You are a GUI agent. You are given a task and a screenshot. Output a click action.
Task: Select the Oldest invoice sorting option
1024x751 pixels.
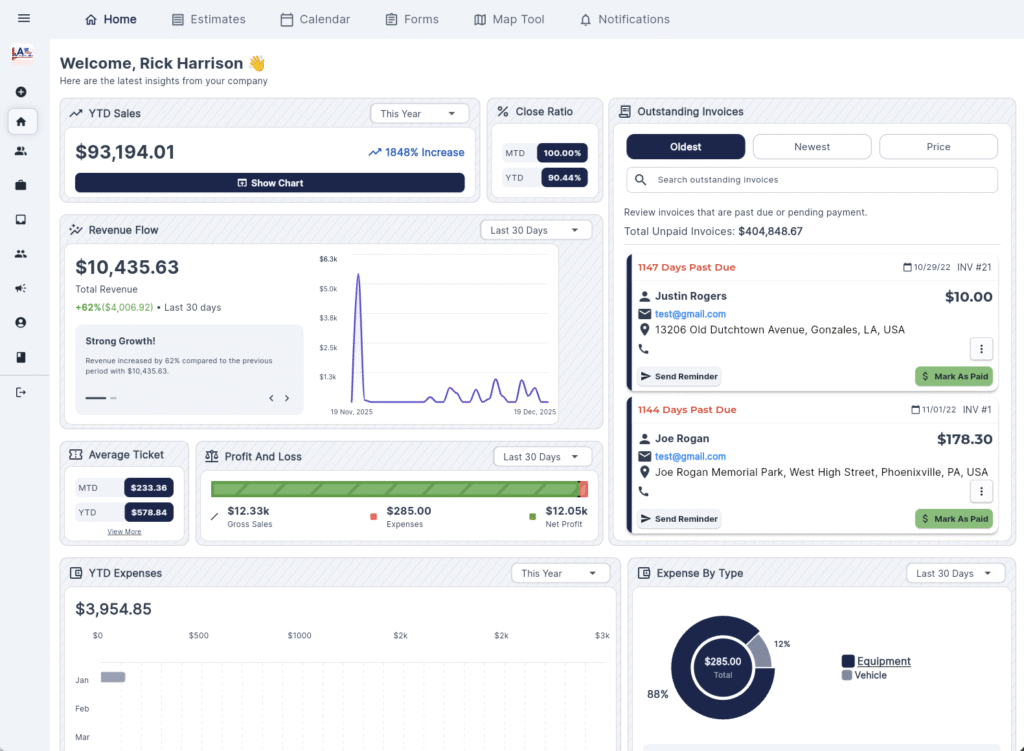(685, 146)
